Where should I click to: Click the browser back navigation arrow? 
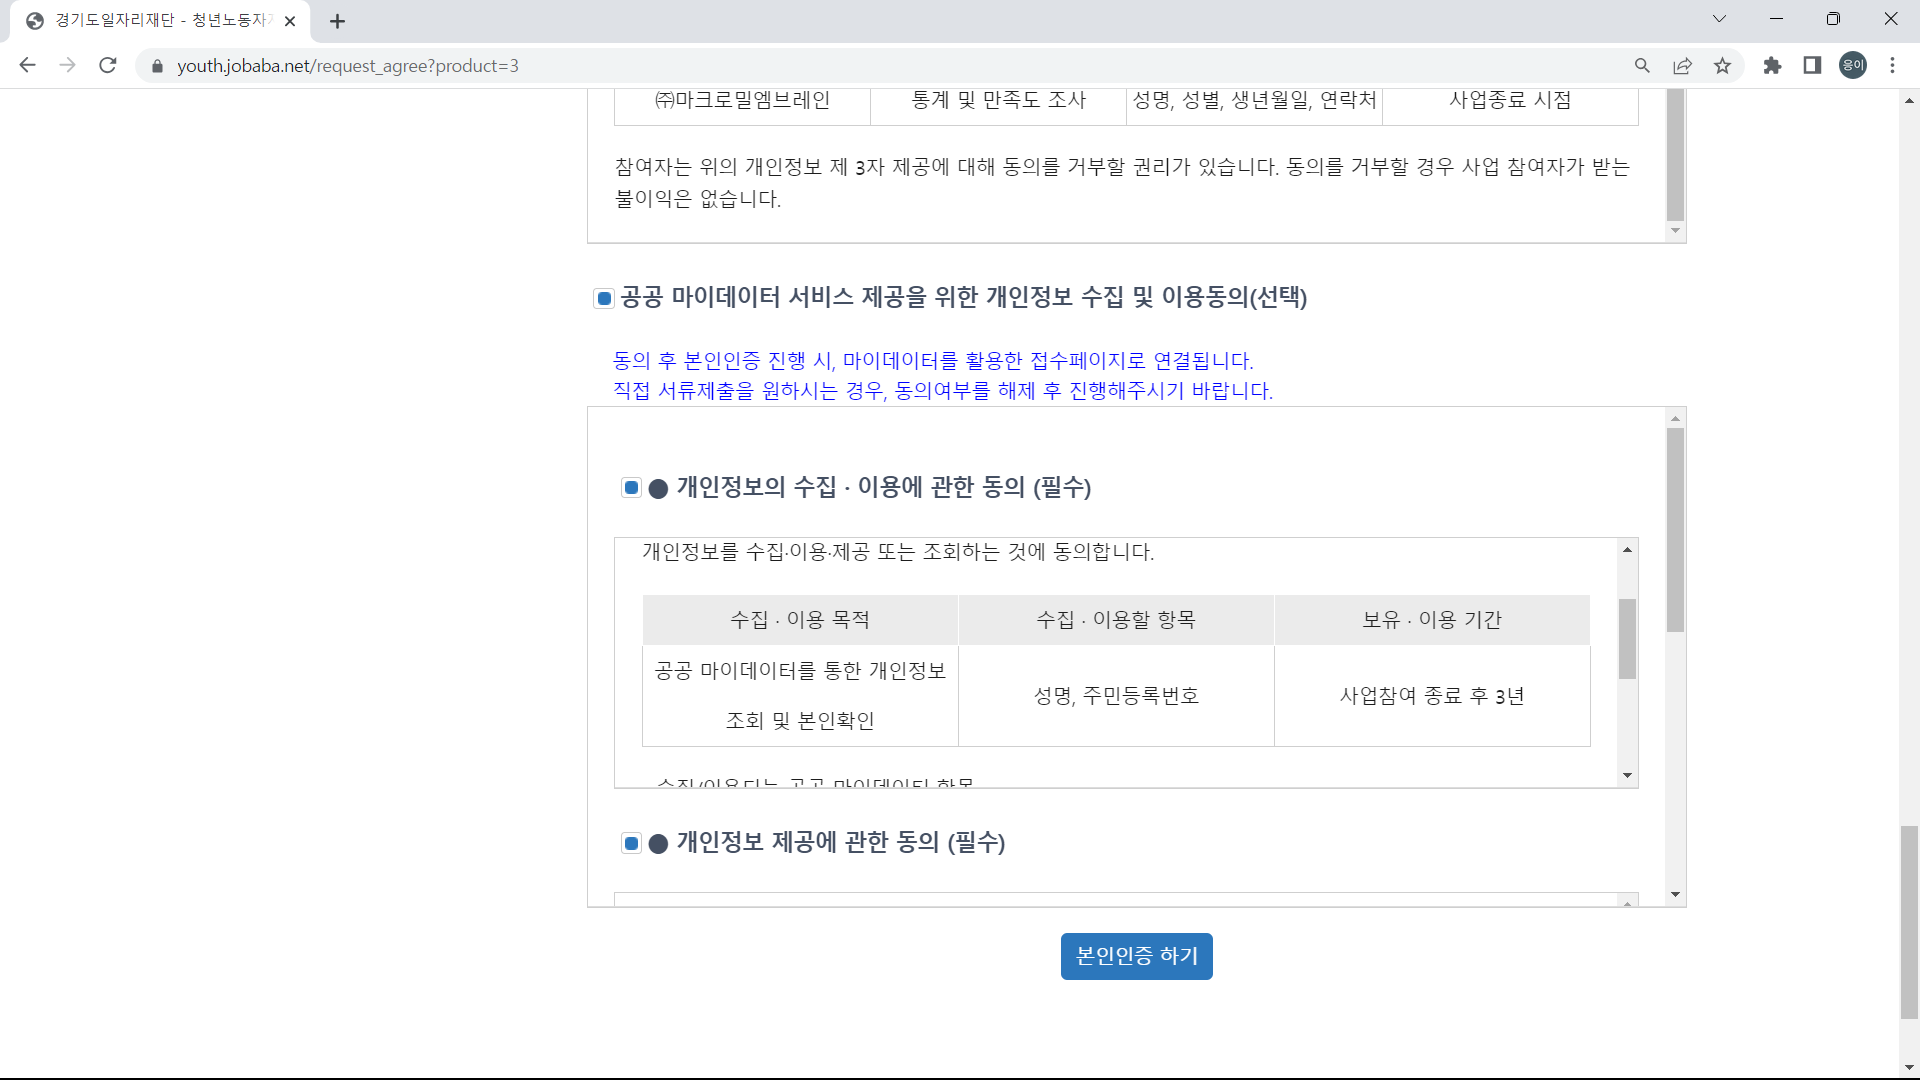tap(27, 65)
